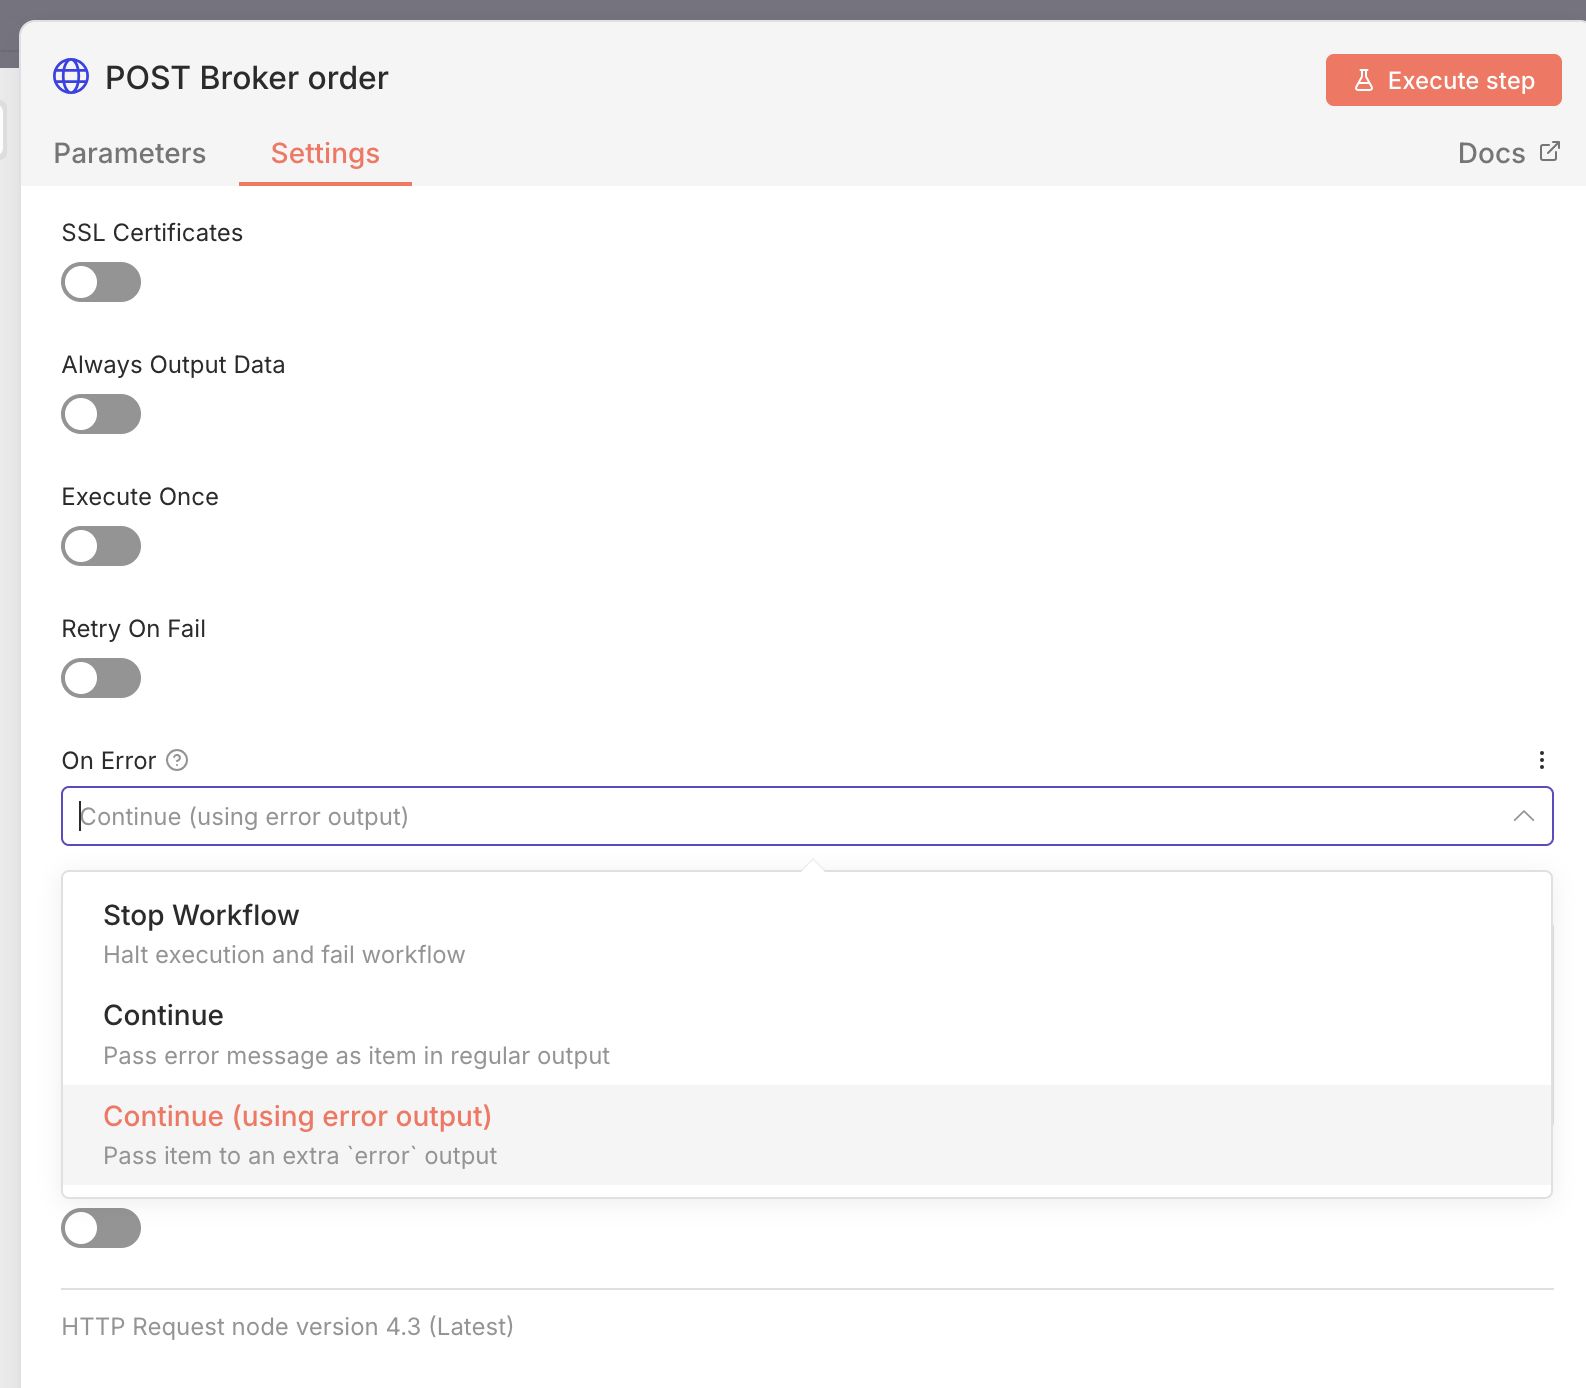This screenshot has height=1388, width=1586.
Task: Click the Execute step button
Action: (1442, 80)
